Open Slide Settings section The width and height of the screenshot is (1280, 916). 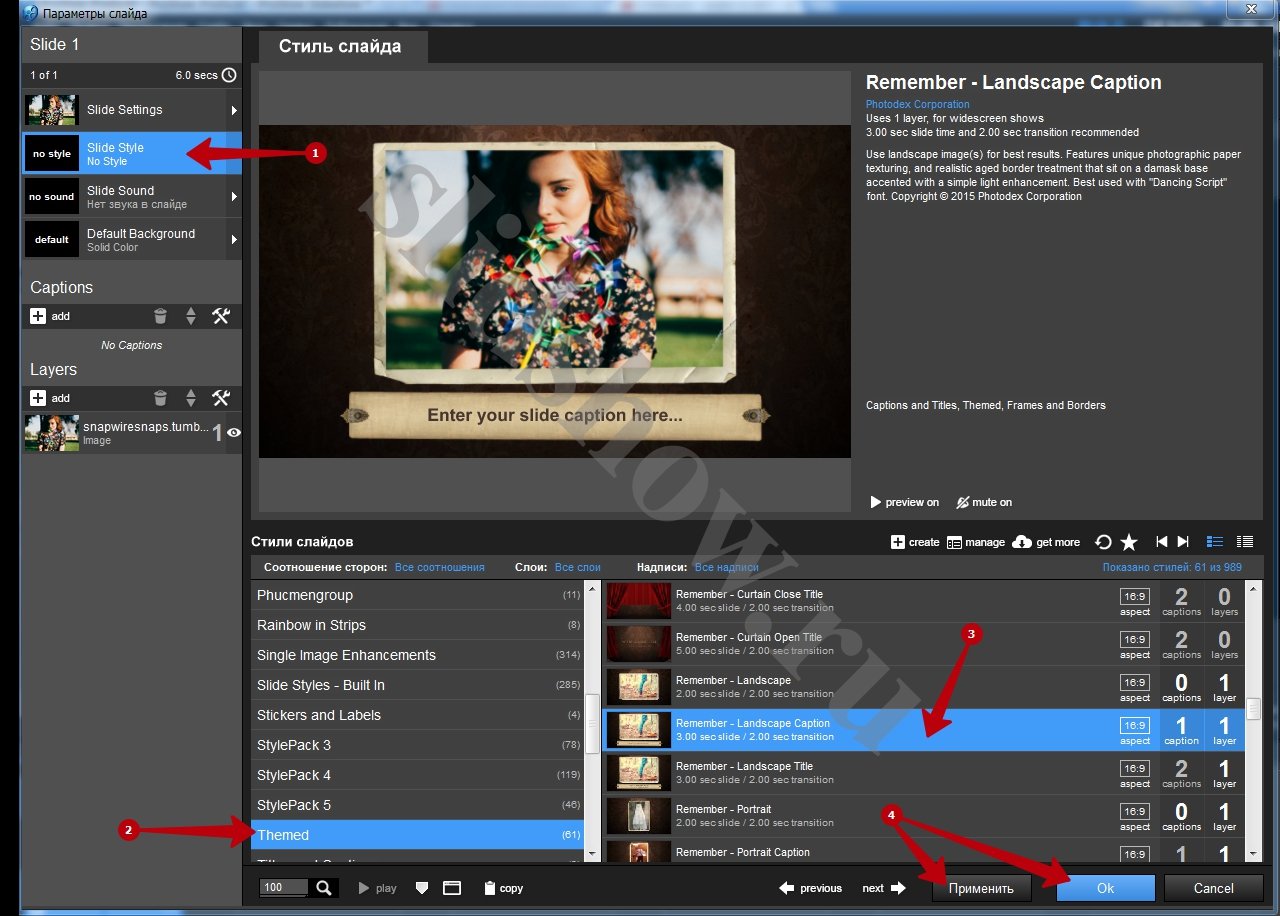pos(132,110)
